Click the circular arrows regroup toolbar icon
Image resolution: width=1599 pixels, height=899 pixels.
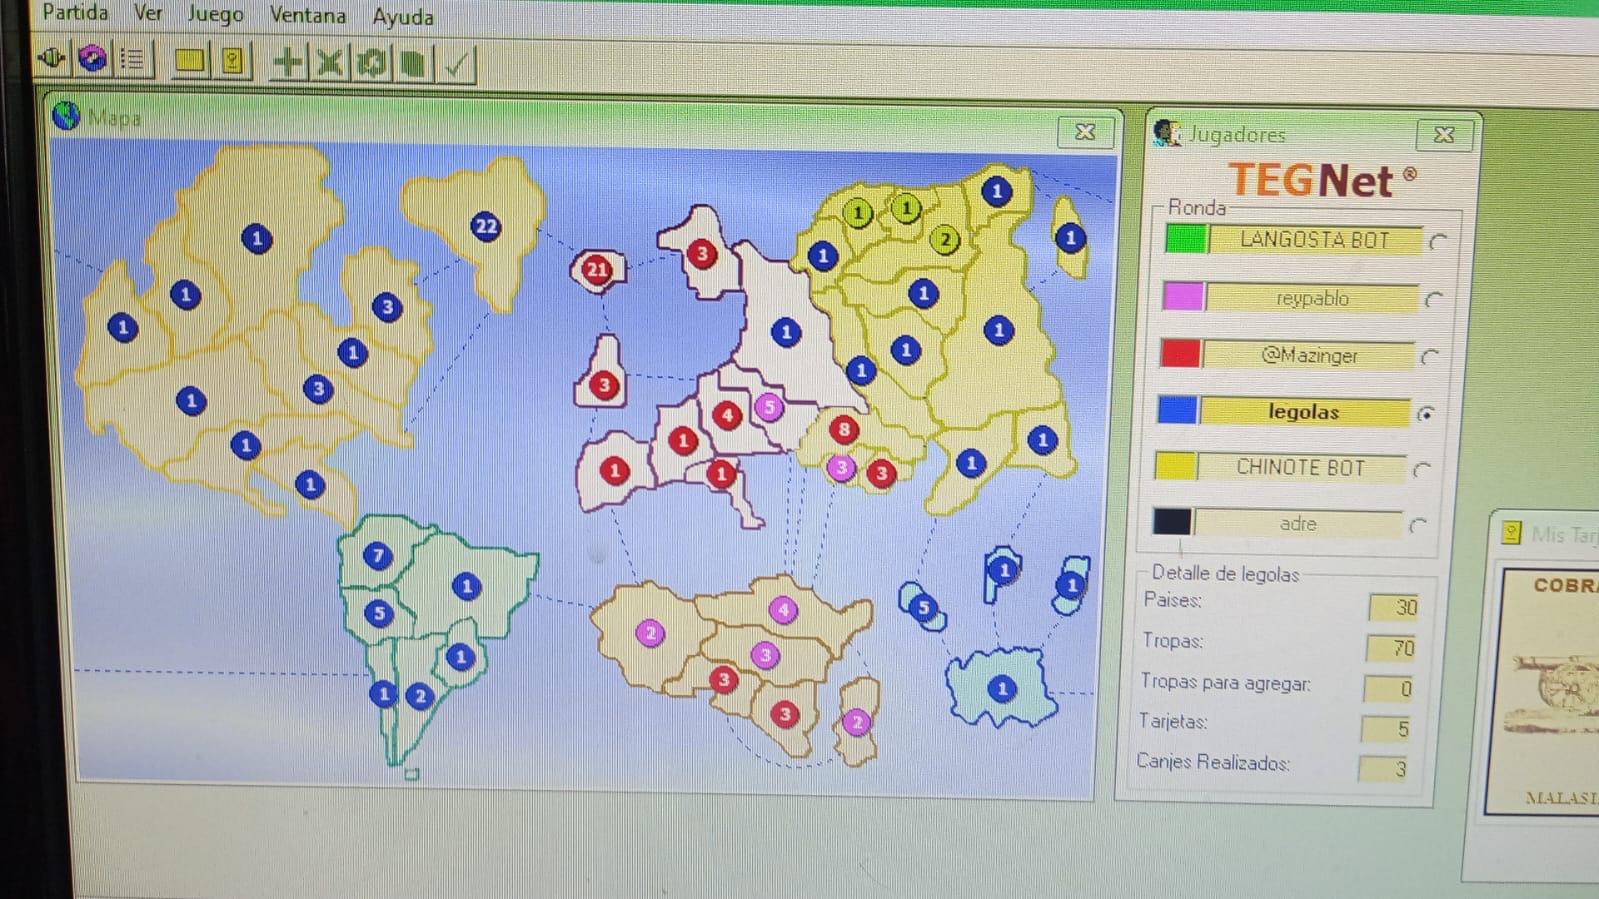[371, 63]
